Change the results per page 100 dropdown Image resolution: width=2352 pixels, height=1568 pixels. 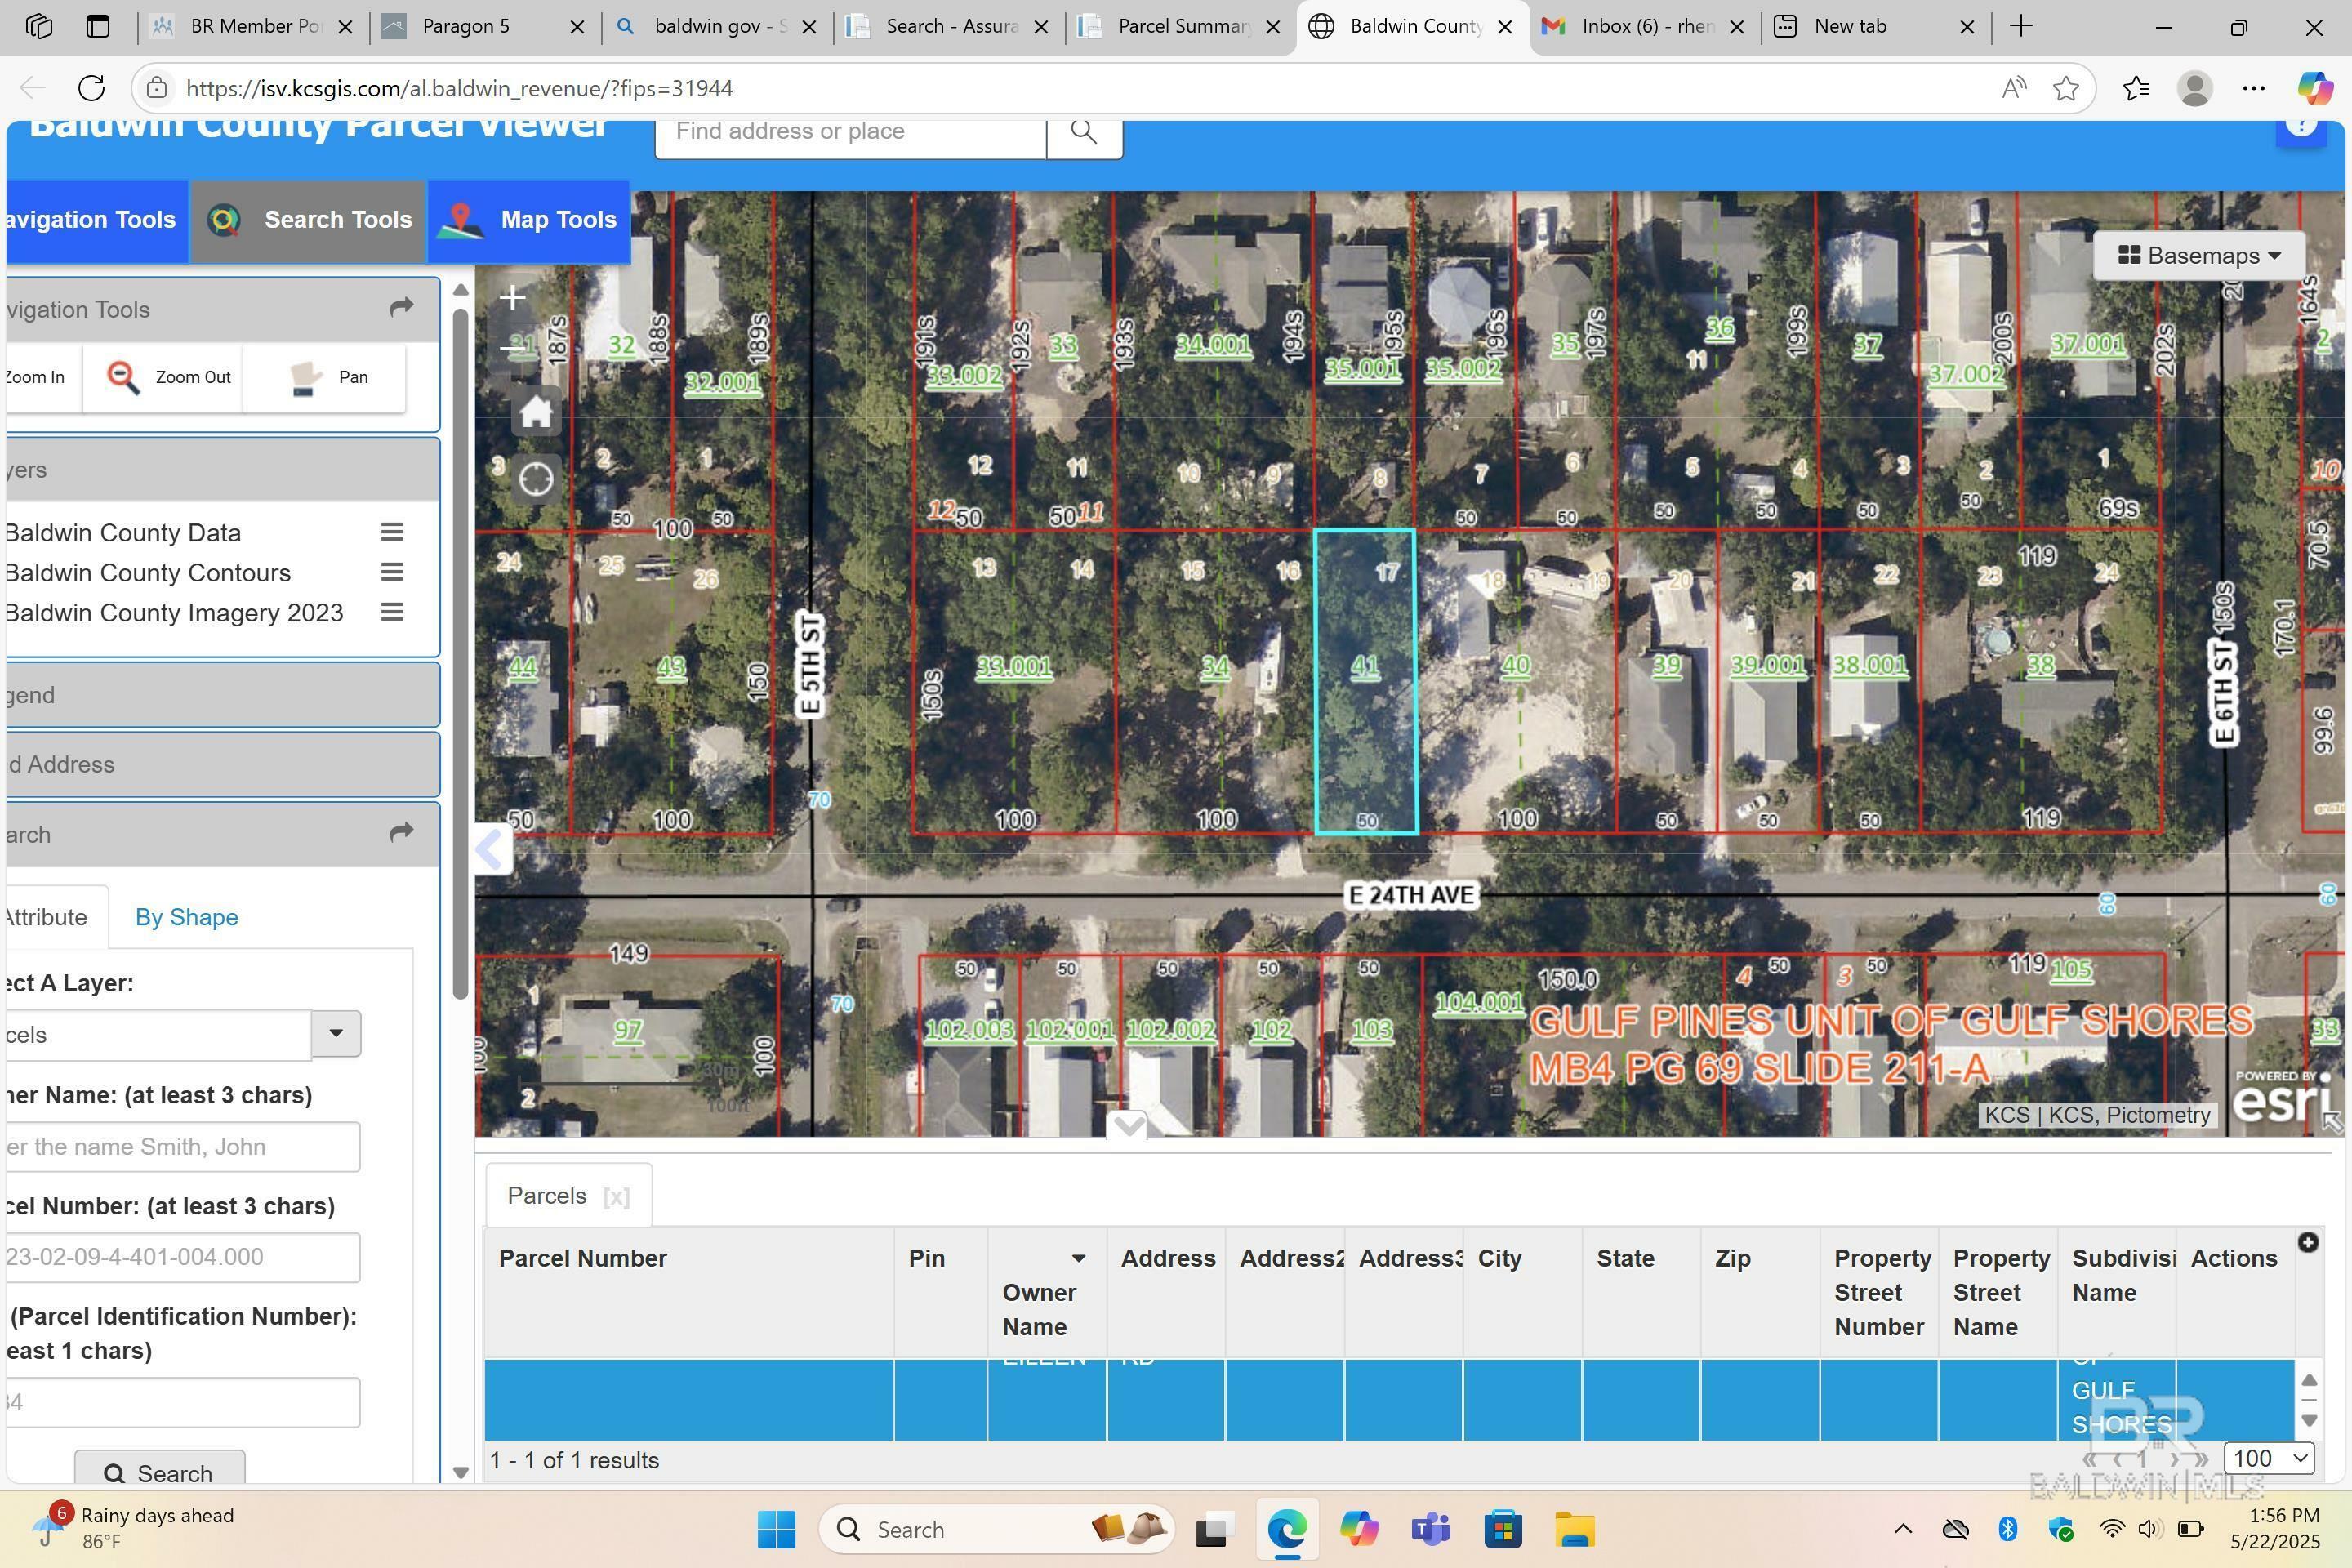2269,1458
